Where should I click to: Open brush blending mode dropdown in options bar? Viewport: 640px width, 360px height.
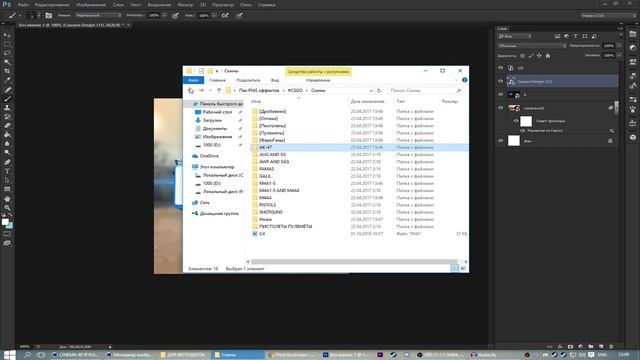(x=98, y=16)
